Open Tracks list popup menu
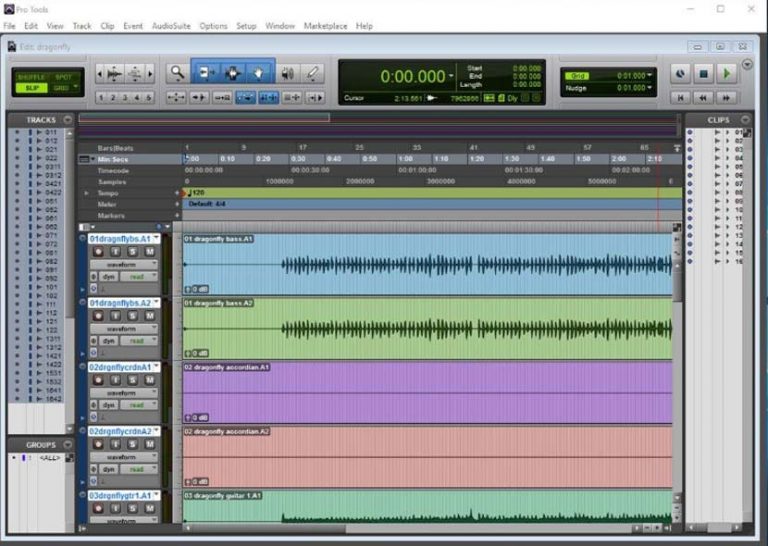Image resolution: width=768 pixels, height=546 pixels. tap(67, 119)
